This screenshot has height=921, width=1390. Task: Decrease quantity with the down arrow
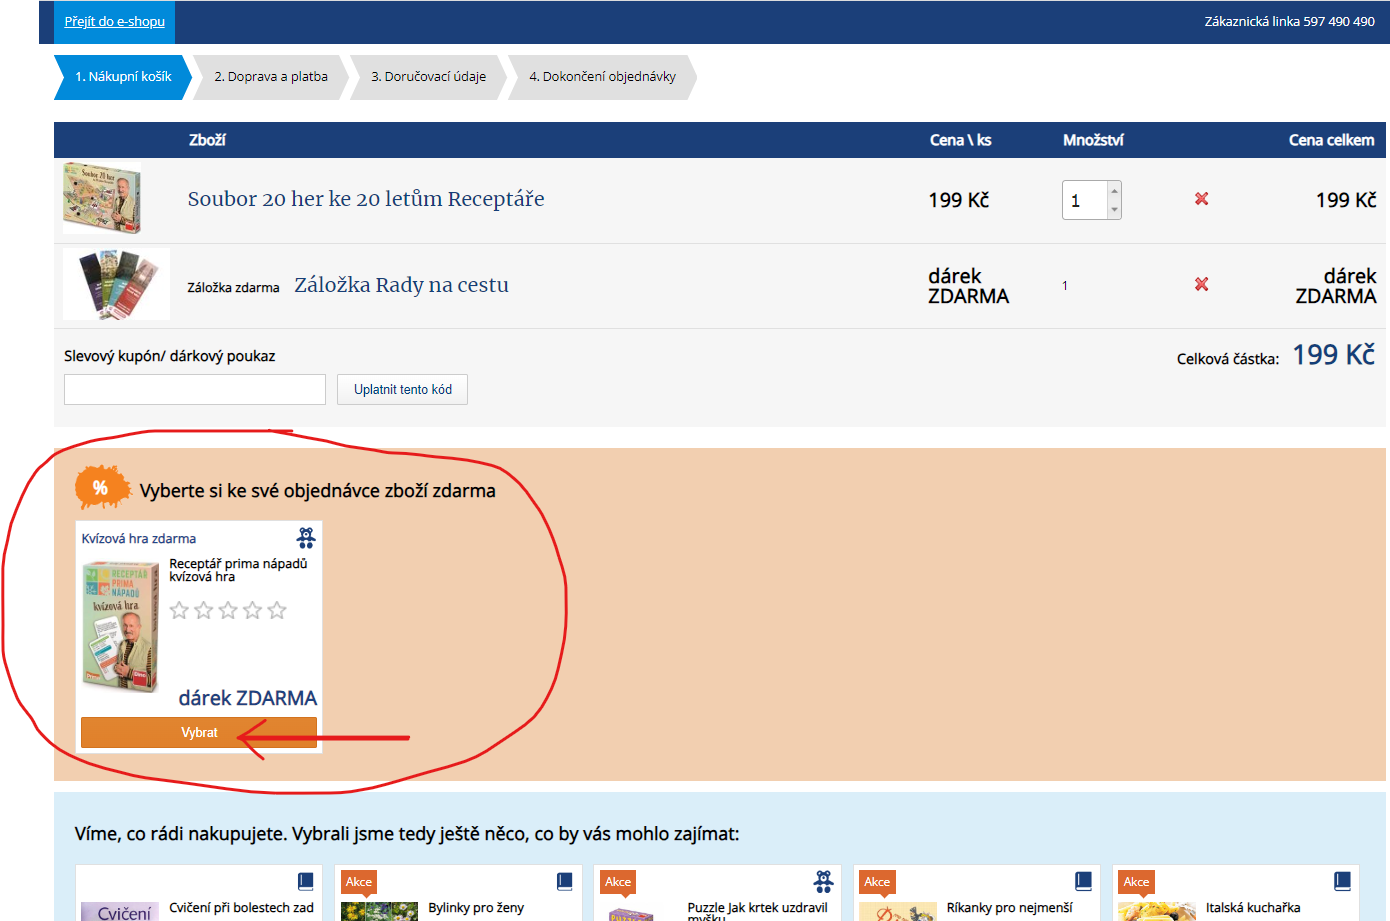[x=1114, y=209]
